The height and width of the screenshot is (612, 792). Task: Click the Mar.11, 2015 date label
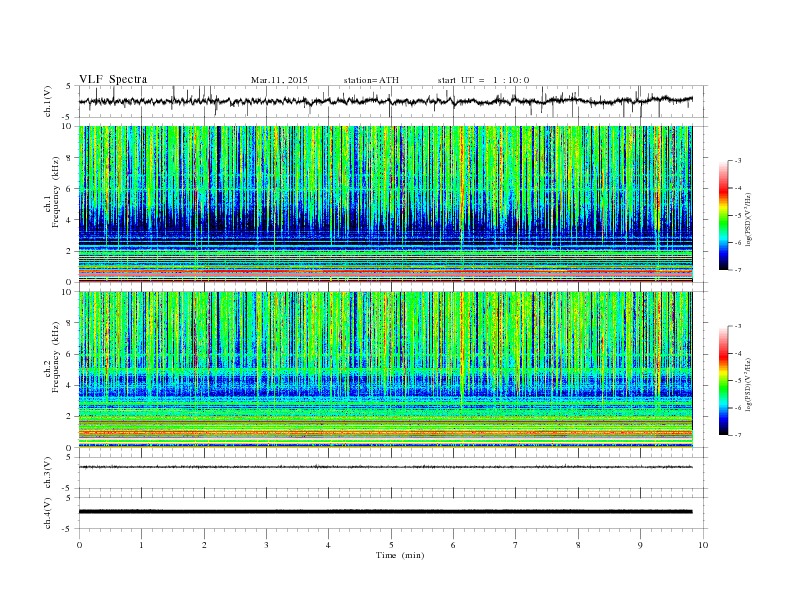(x=279, y=80)
